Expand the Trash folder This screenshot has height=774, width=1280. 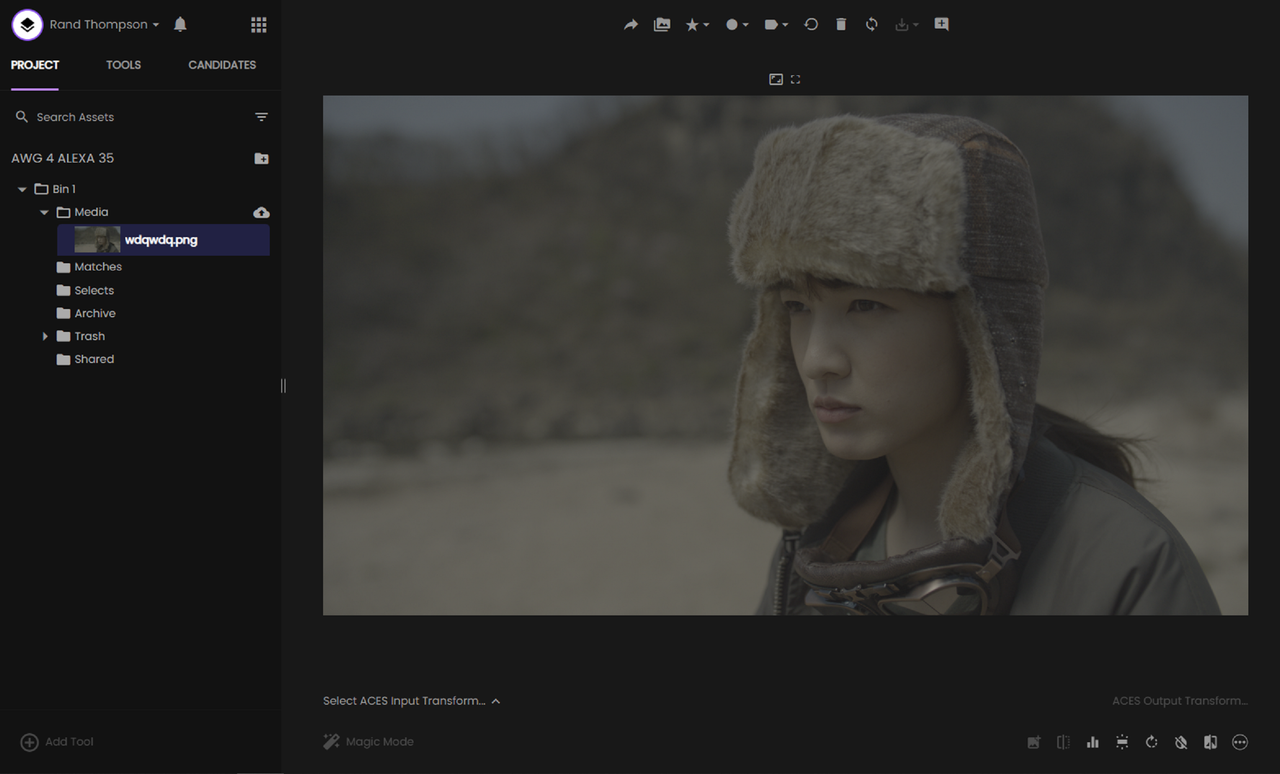coord(45,336)
